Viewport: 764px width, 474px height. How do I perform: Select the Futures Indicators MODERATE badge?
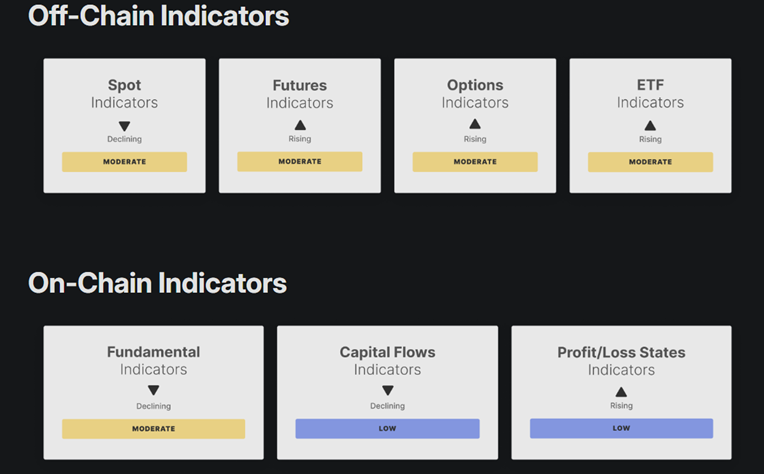[300, 162]
